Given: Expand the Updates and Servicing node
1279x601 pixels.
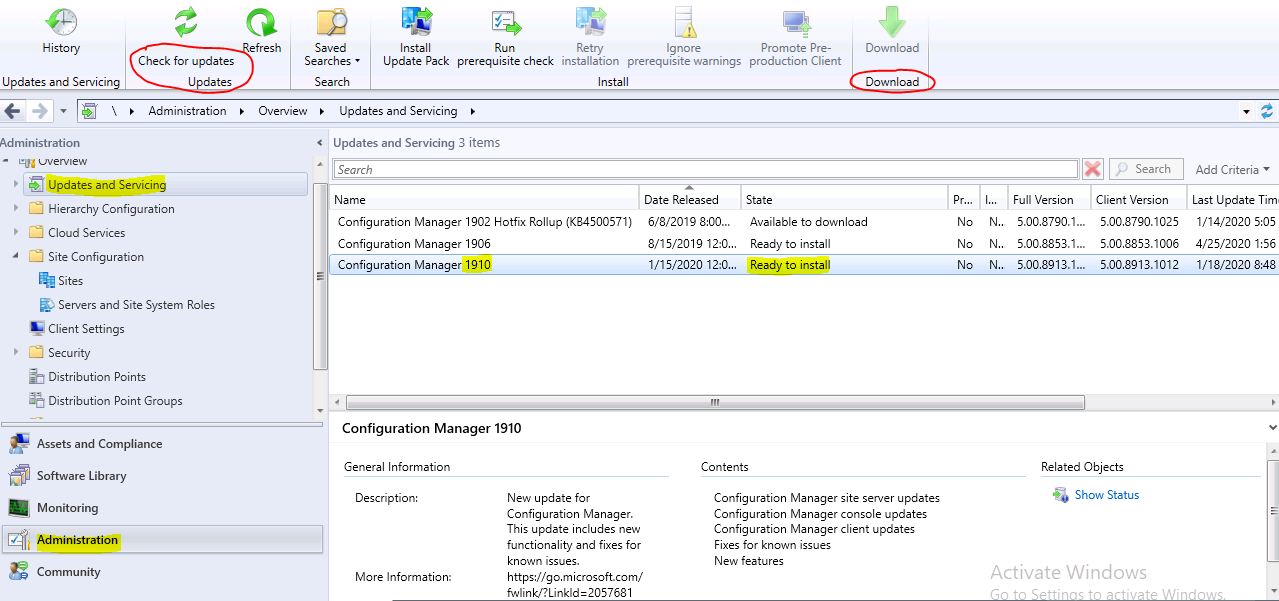Looking at the screenshot, I should (15, 185).
